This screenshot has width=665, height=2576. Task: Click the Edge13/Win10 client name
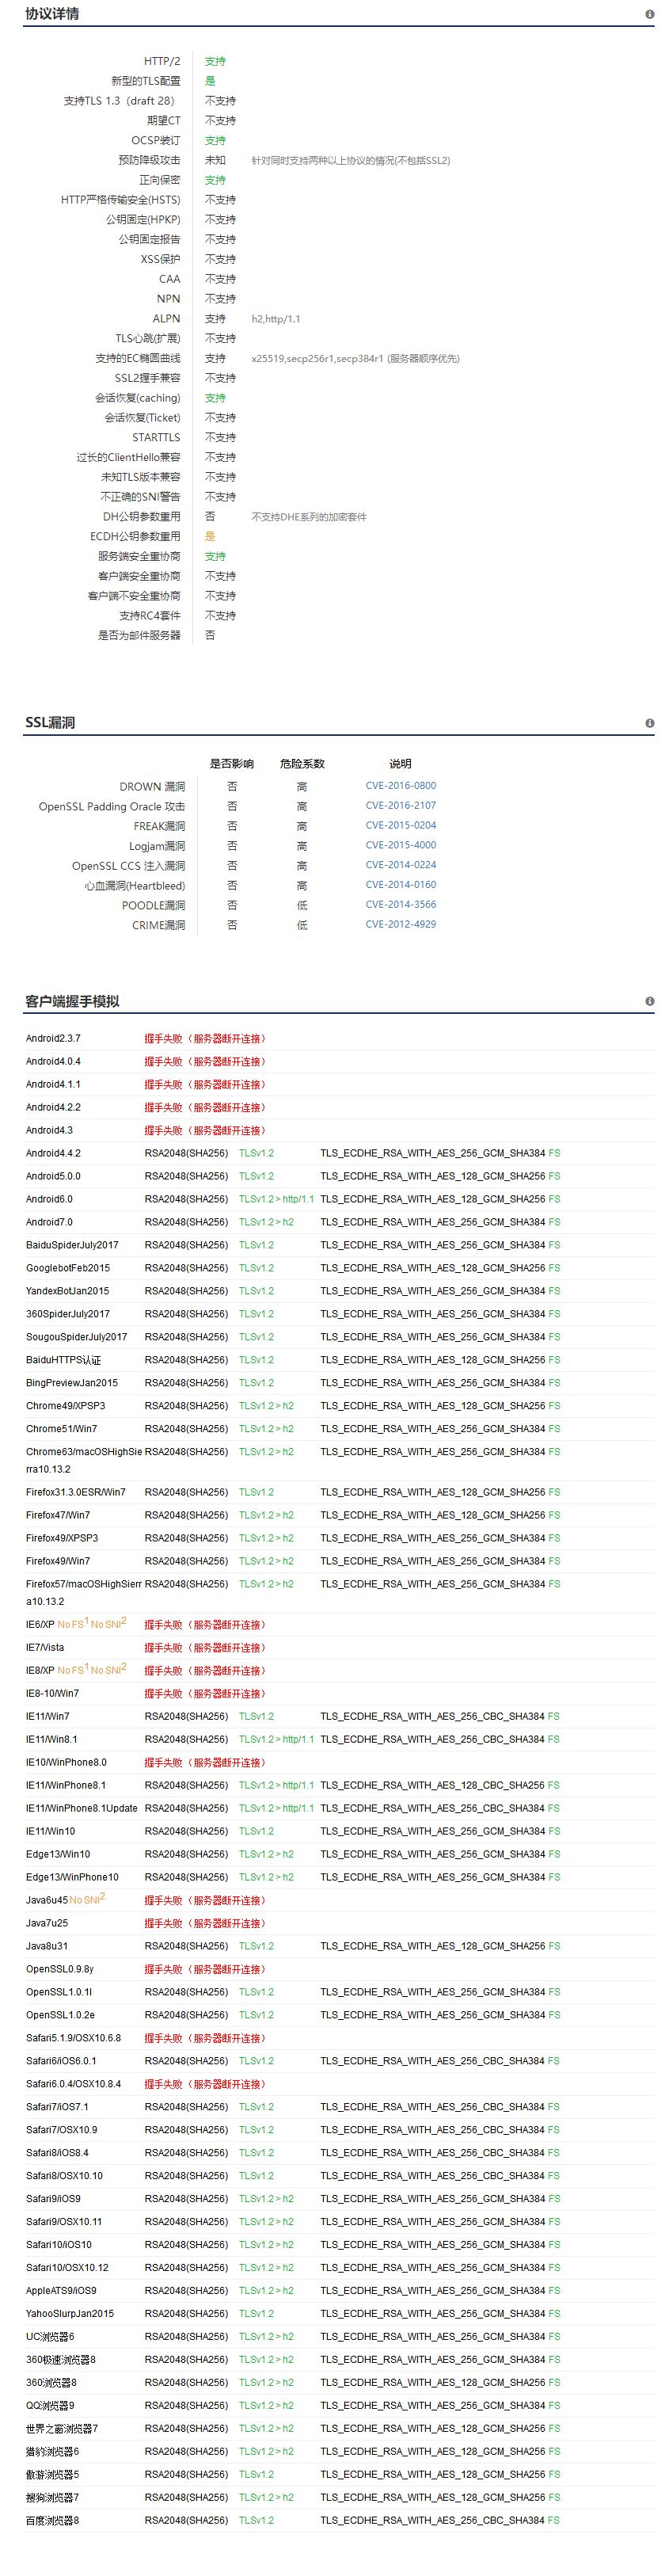(58, 1855)
